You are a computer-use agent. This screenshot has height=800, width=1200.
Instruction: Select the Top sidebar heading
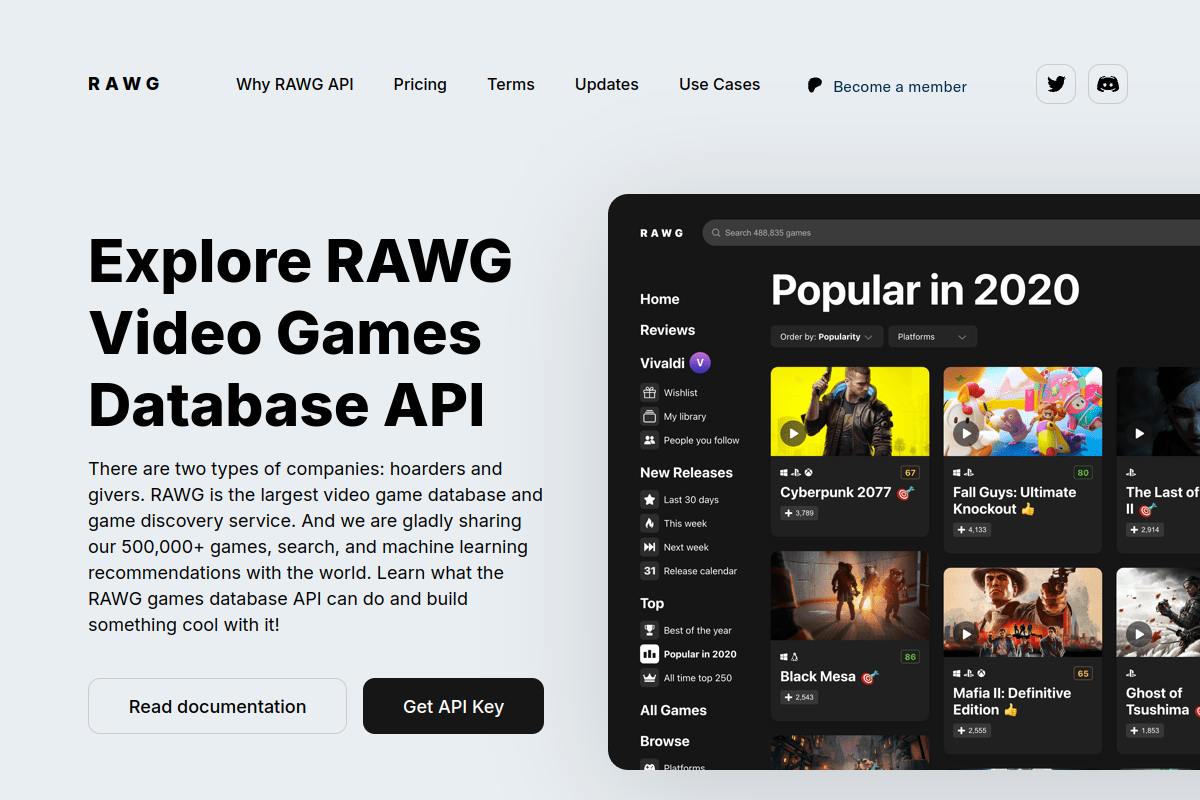[652, 603]
